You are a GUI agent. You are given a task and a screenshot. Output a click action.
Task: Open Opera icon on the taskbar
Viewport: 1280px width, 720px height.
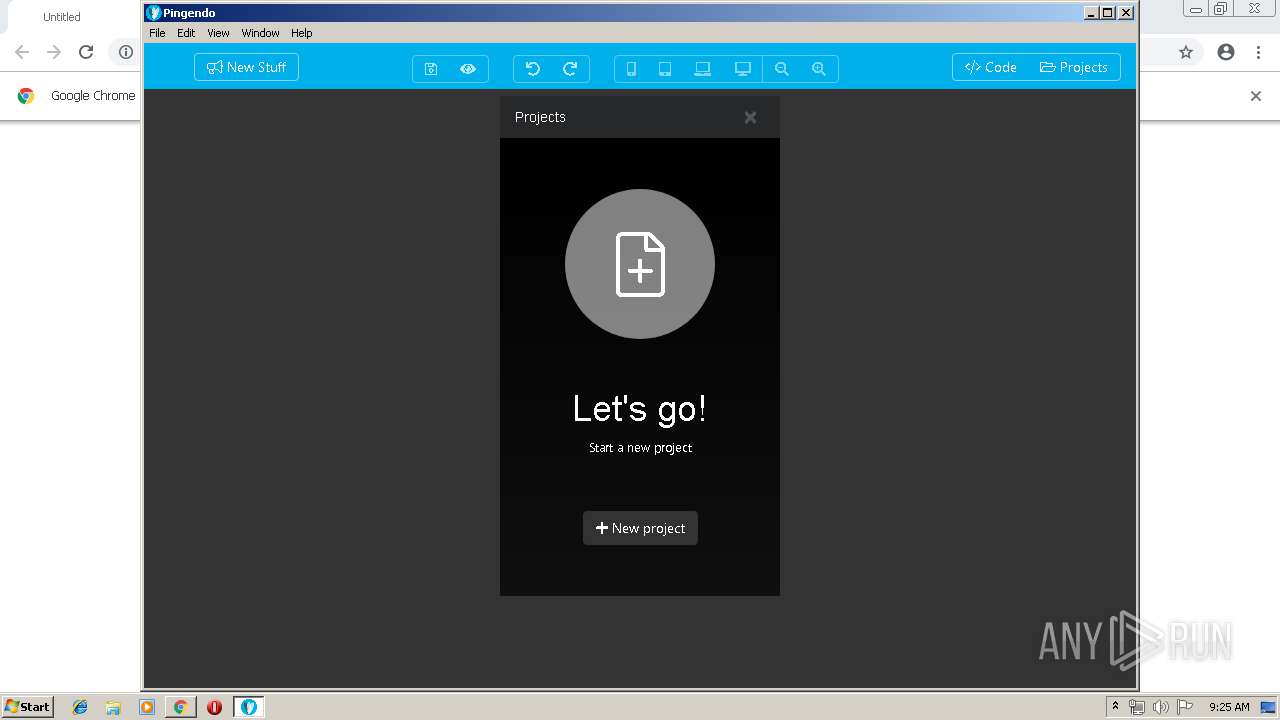214,707
